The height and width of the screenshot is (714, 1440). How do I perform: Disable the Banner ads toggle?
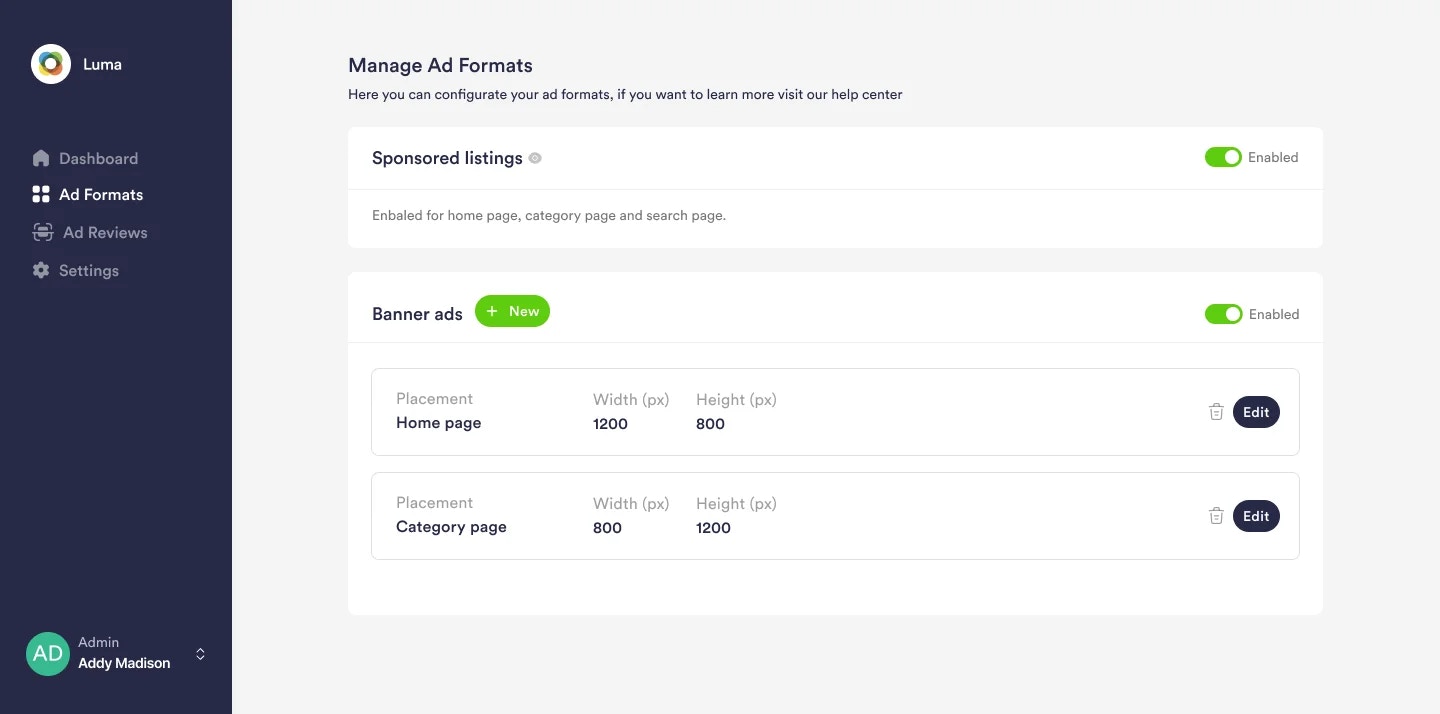click(x=1223, y=314)
